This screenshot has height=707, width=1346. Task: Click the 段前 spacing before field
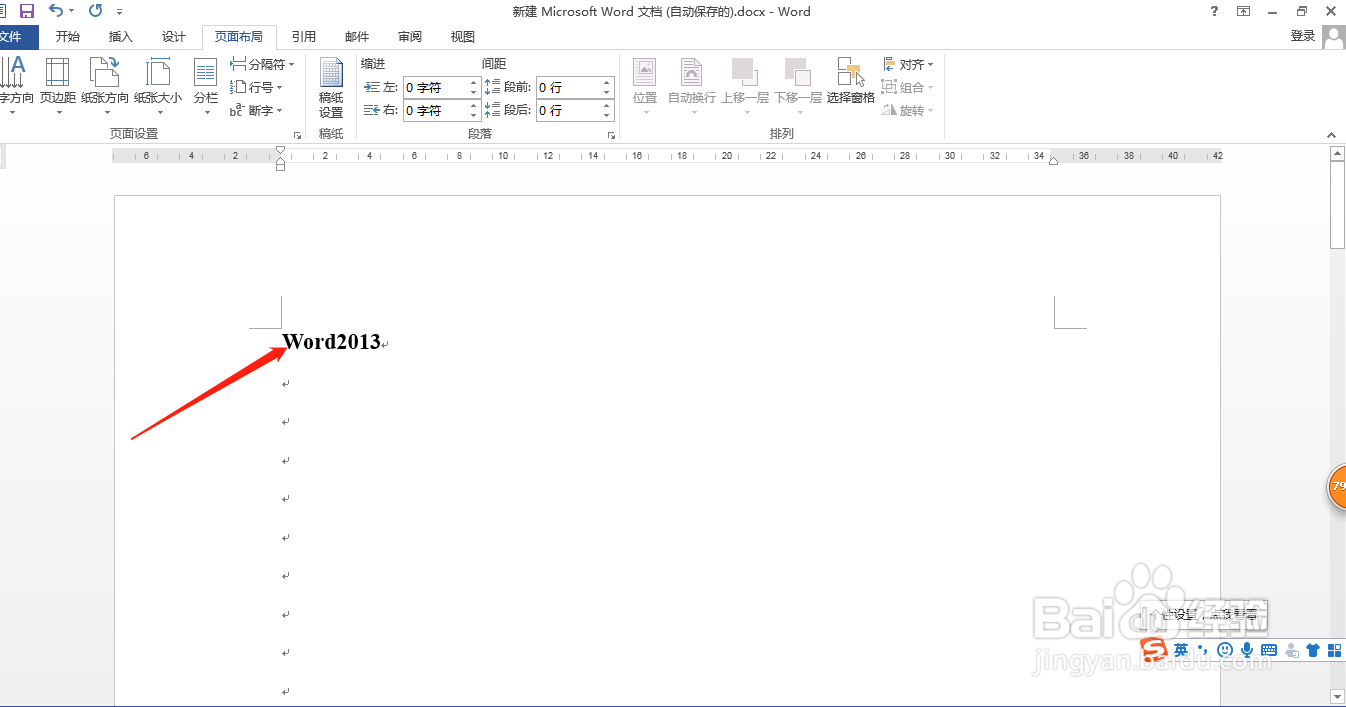pos(568,87)
